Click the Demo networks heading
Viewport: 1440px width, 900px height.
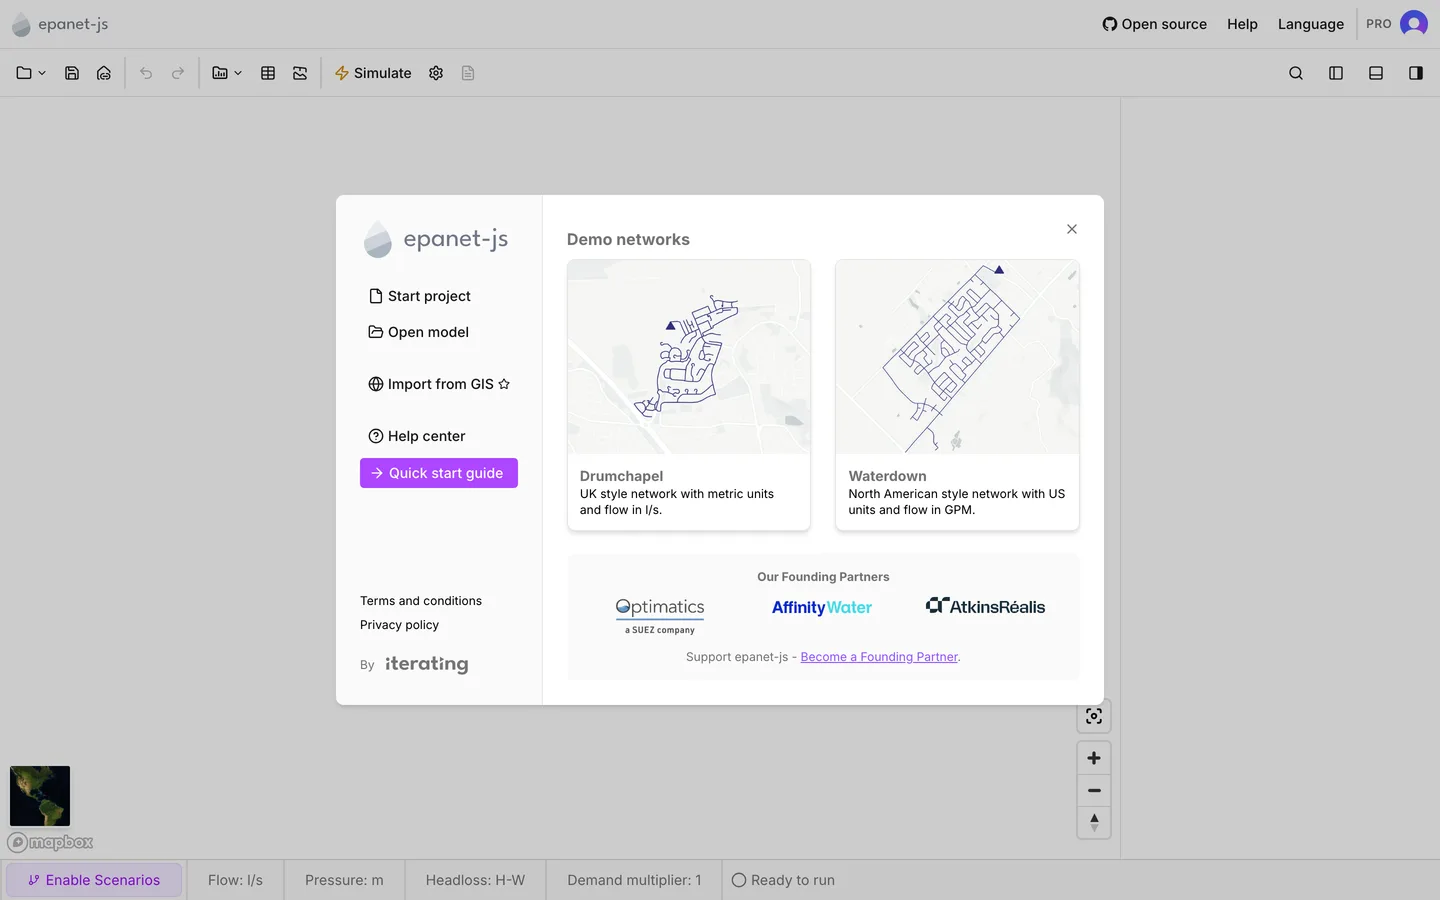point(628,239)
